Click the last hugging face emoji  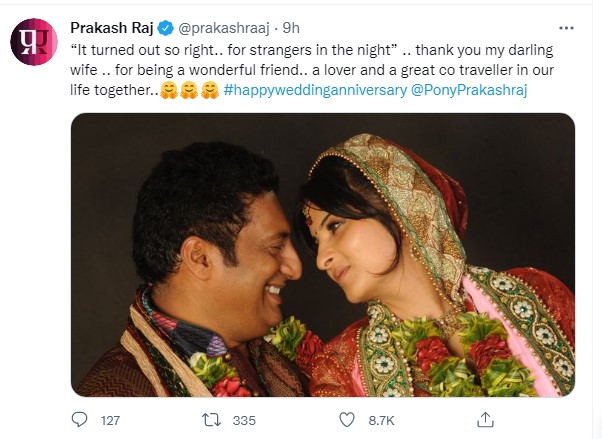click(208, 91)
